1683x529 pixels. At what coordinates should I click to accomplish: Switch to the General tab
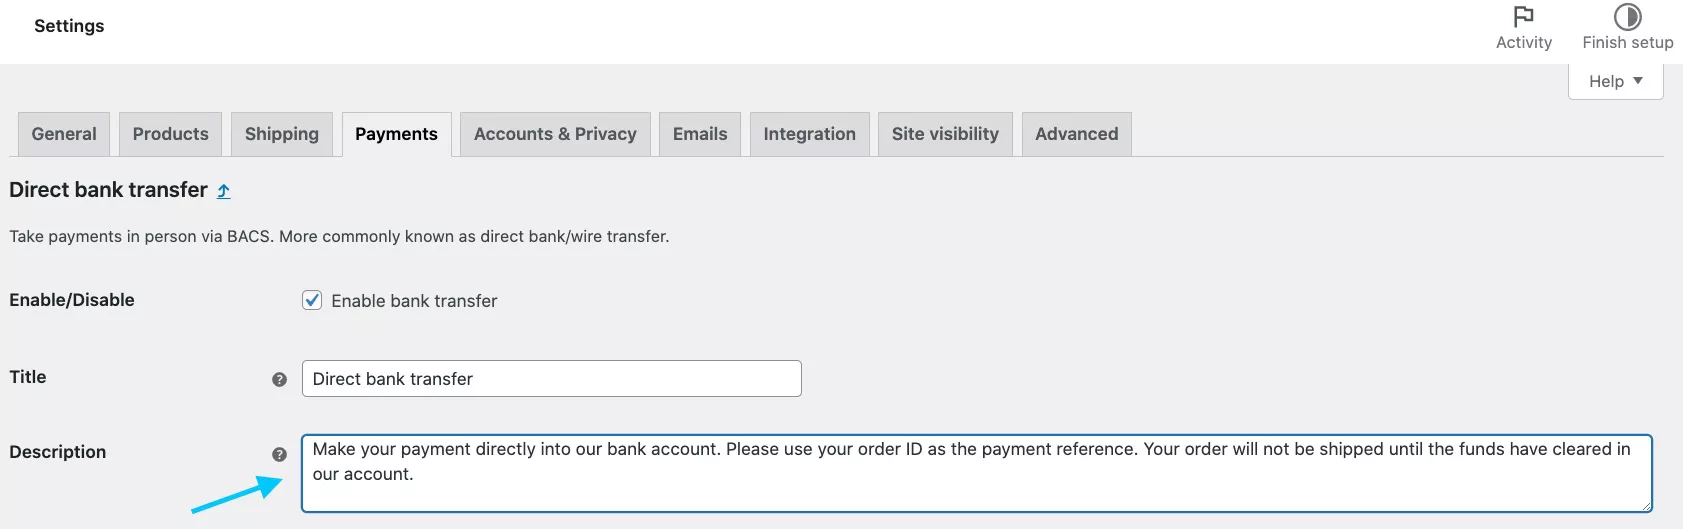64,134
